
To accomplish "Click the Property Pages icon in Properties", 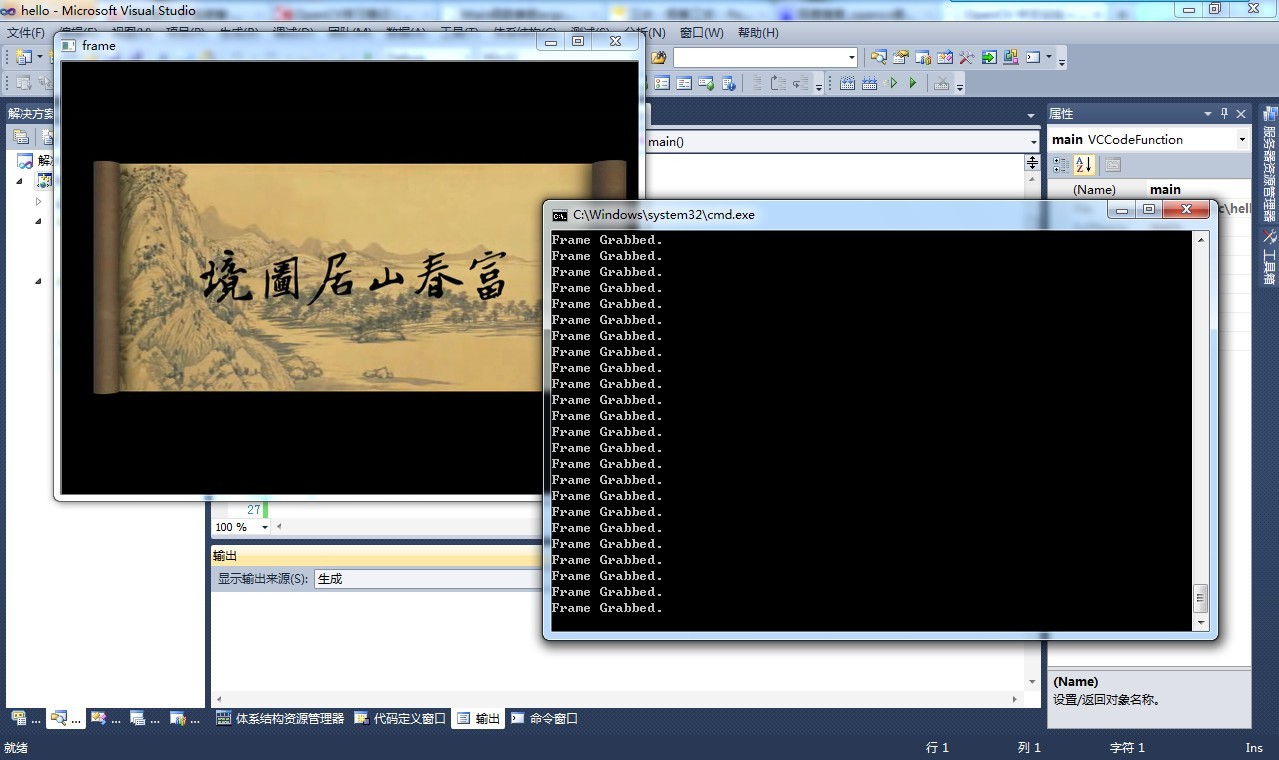I will (x=1113, y=165).
